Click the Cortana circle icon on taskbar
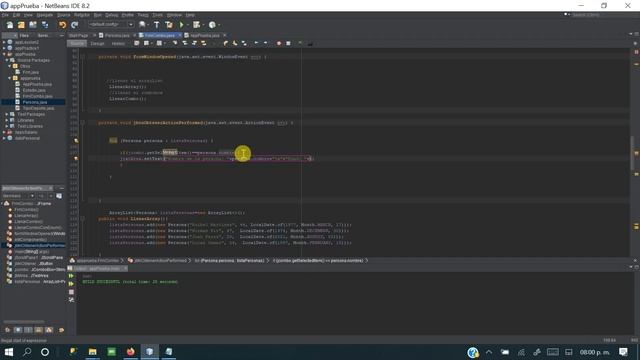The height and width of the screenshot is (360, 640). [x=45, y=352]
